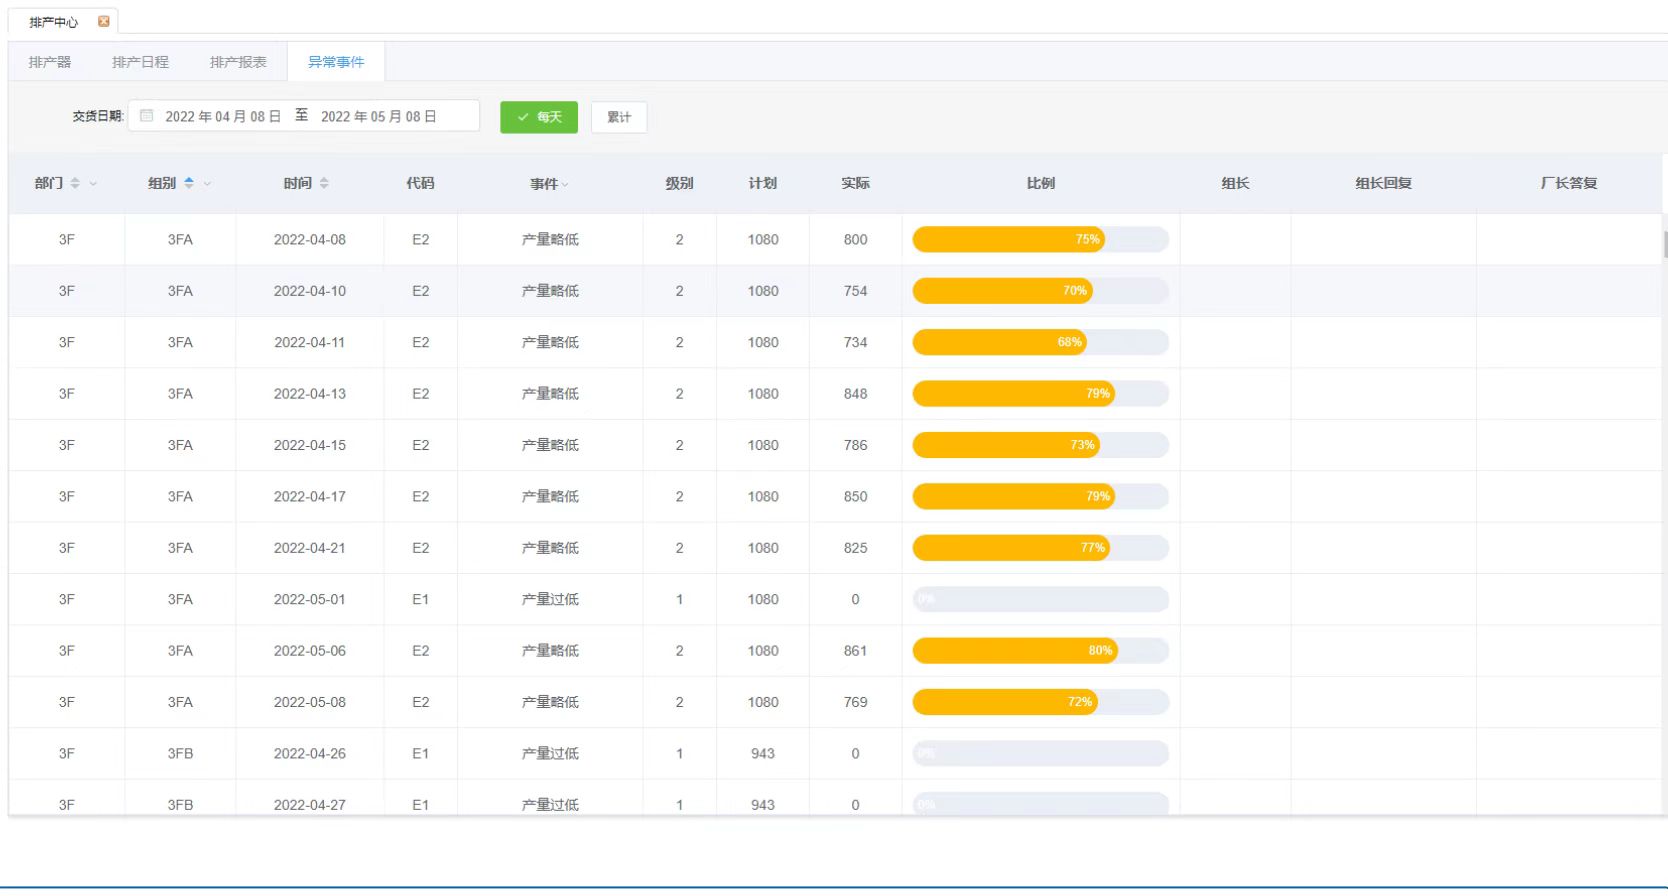This screenshot has width=1668, height=896.
Task: Toggle the green 每天 mode button
Action: point(539,117)
